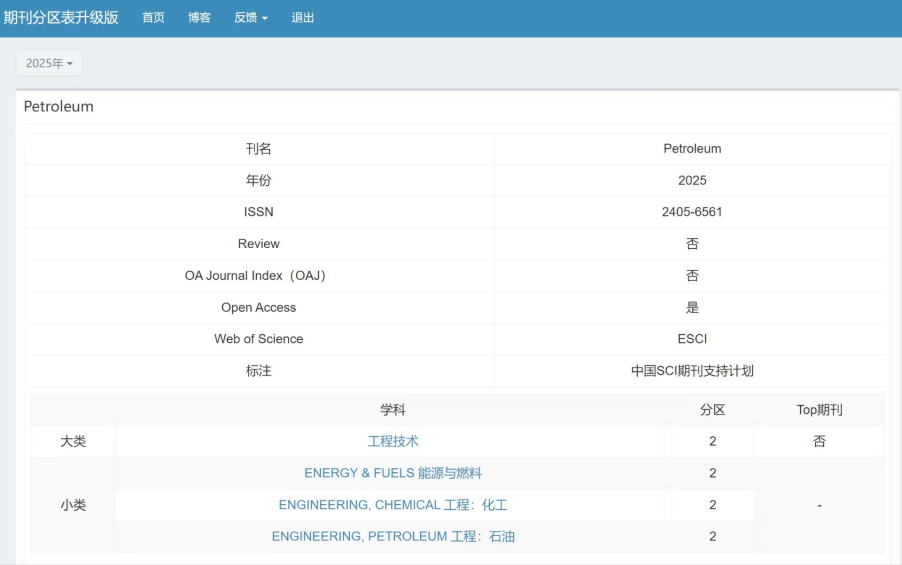Viewport: 902px width, 565px height.
Task: Select the 小类 Top期刊 dash value
Action: [x=819, y=505]
